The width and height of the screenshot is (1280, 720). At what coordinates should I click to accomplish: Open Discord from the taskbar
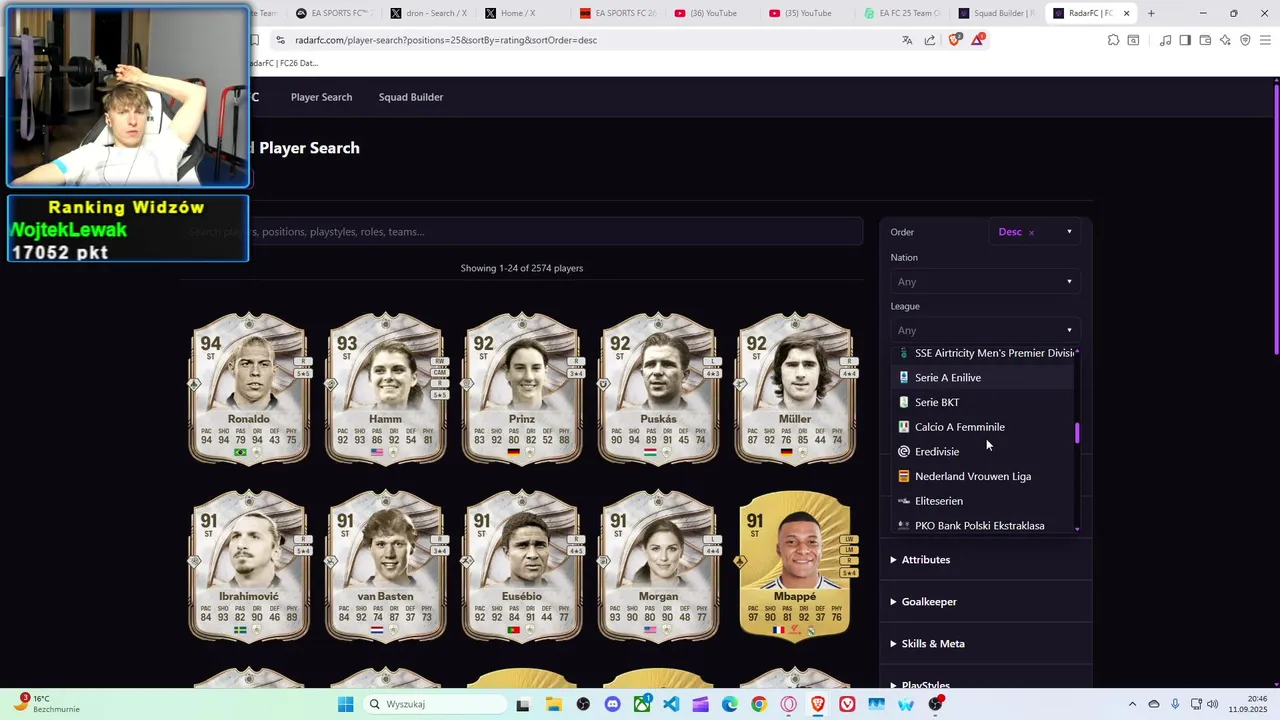point(613,704)
